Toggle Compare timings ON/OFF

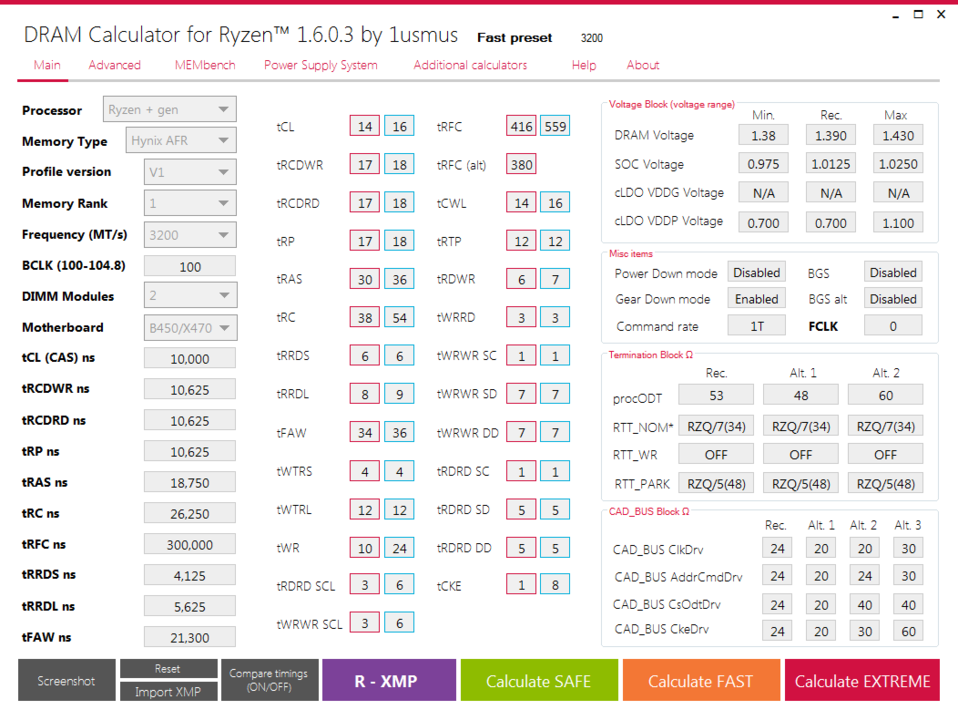(x=269, y=680)
